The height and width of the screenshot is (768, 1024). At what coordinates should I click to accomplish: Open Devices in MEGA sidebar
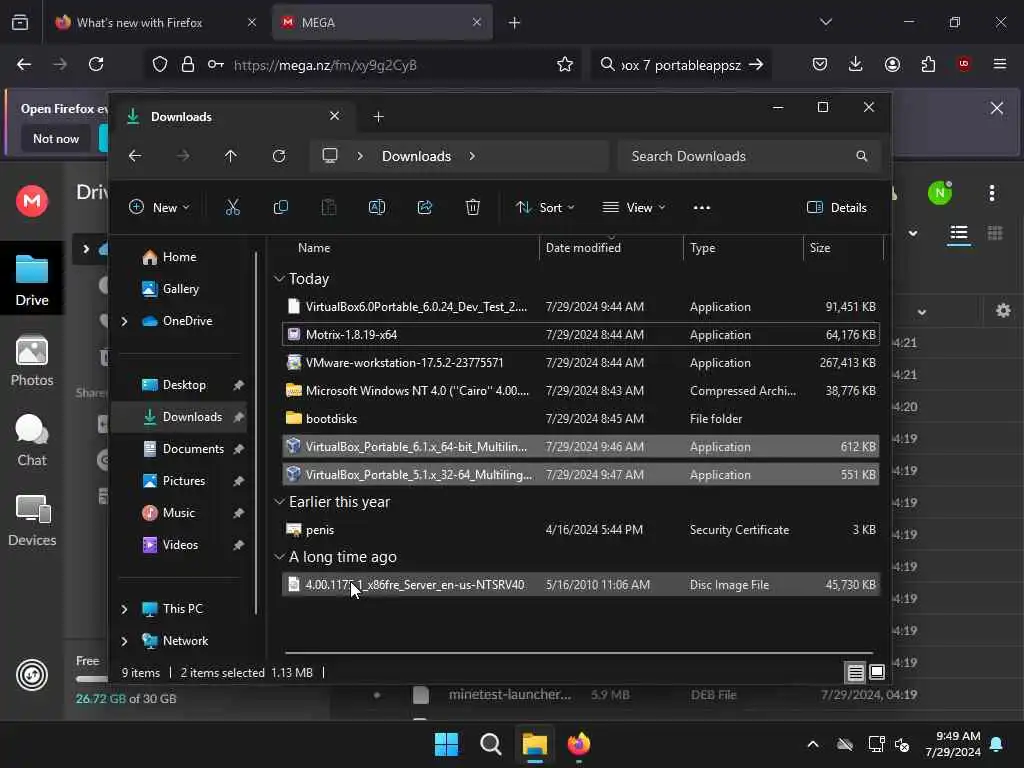tap(32, 520)
